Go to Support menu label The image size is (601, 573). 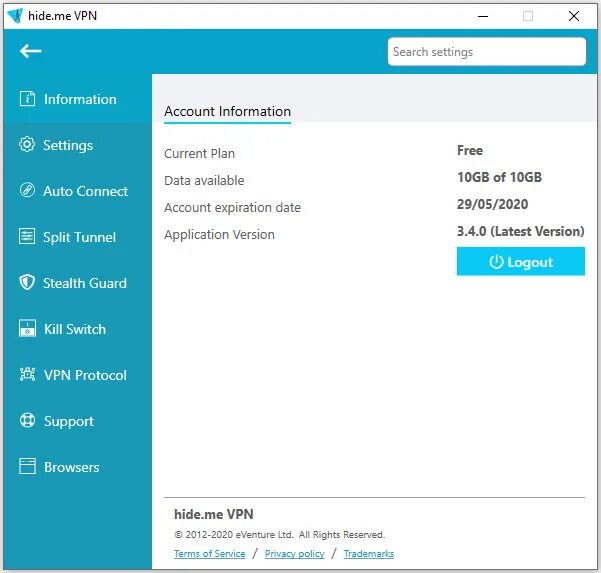coord(69,421)
